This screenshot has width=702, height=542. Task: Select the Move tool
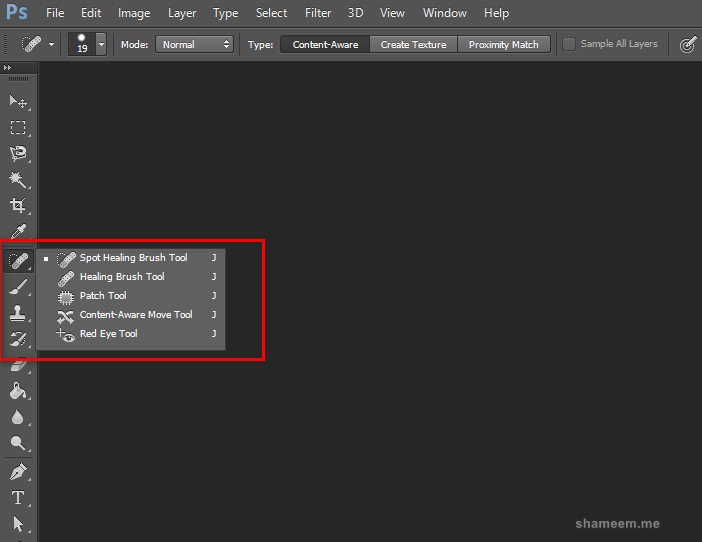[18, 102]
